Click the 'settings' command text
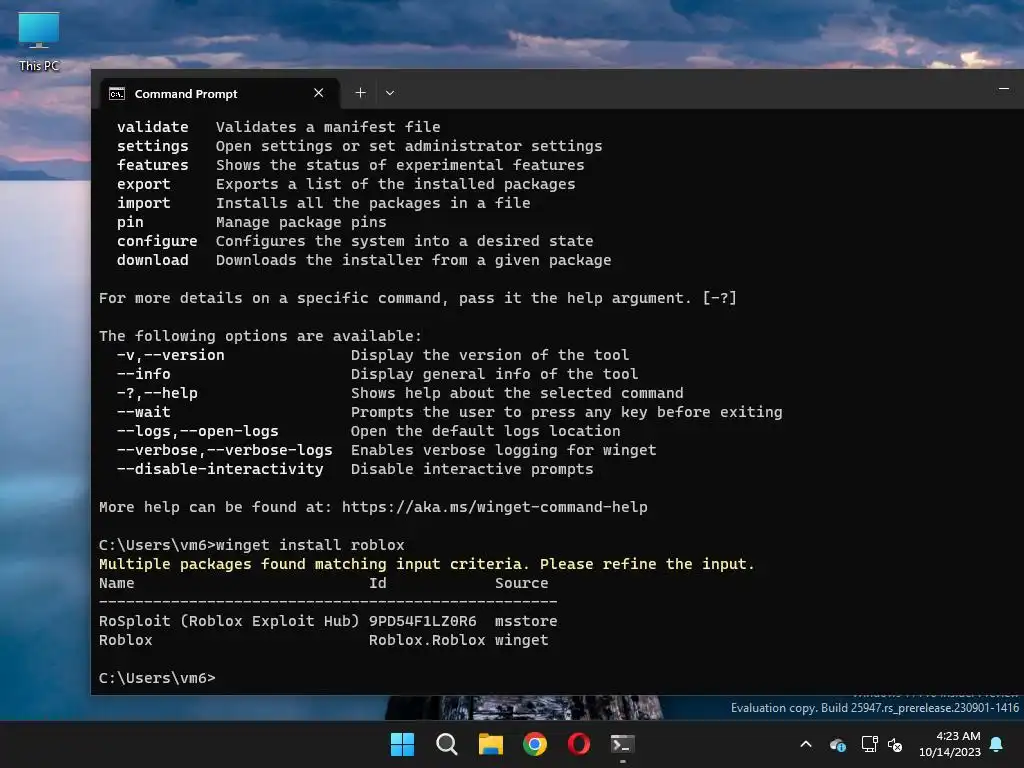 coord(153,146)
